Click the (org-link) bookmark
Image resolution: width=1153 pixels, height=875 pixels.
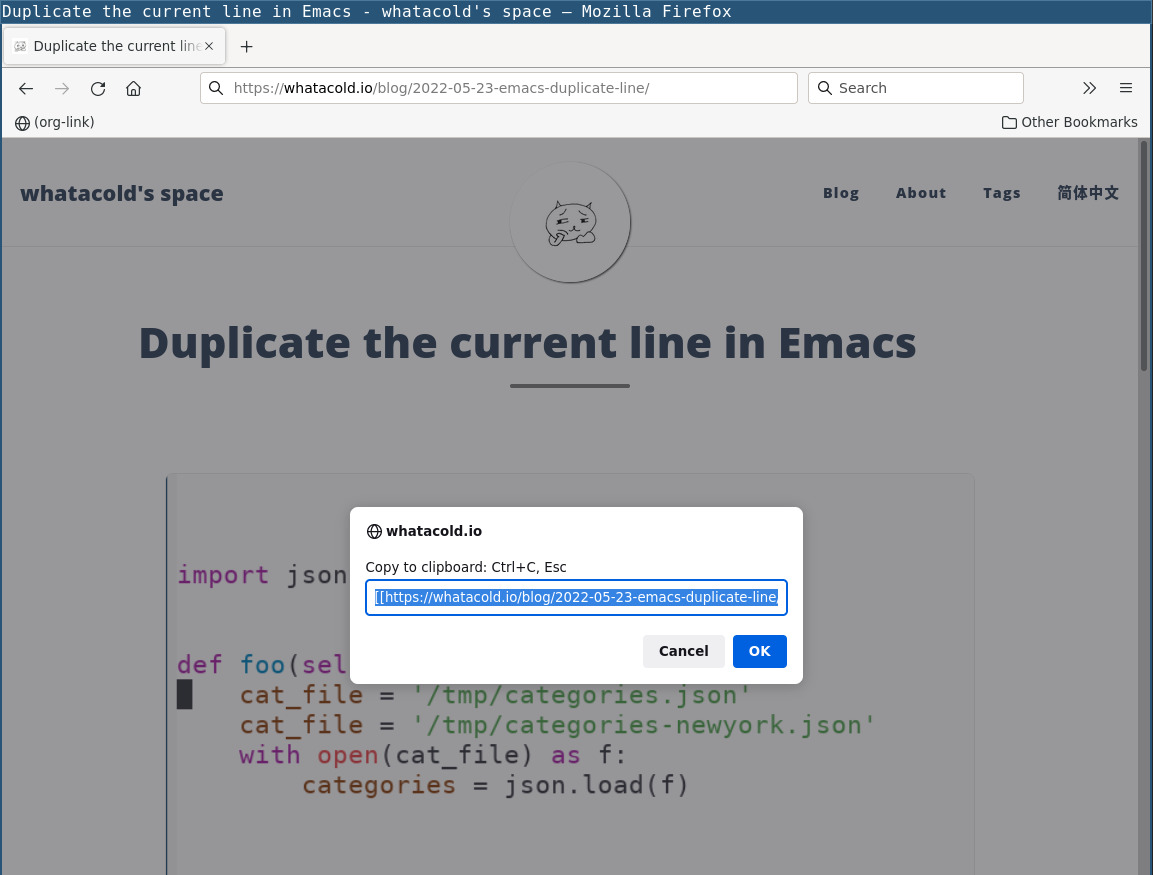tap(63, 122)
